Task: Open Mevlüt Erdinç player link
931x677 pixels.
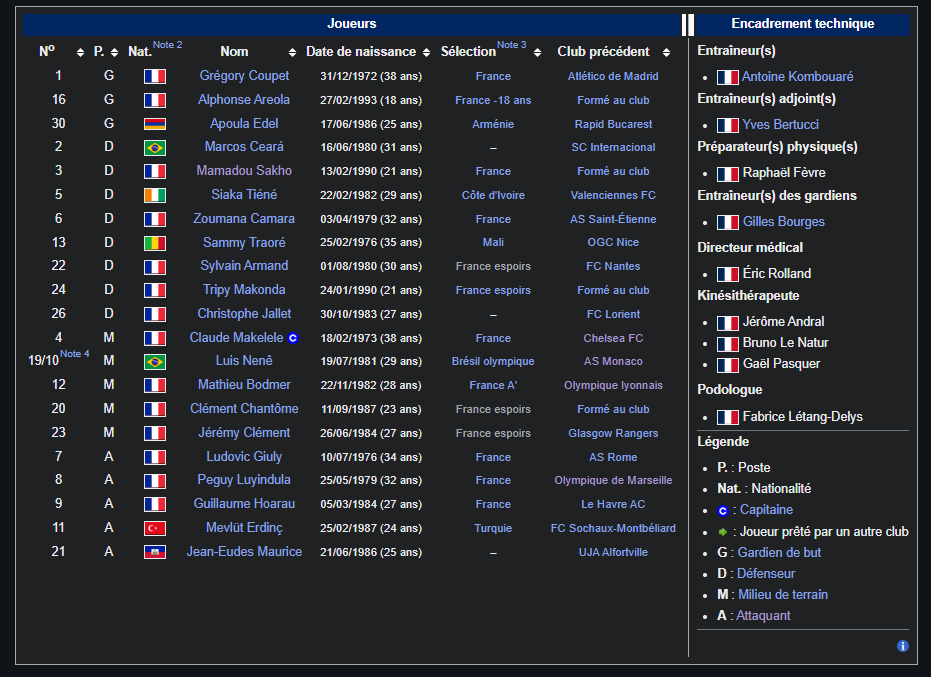Action: coord(244,528)
